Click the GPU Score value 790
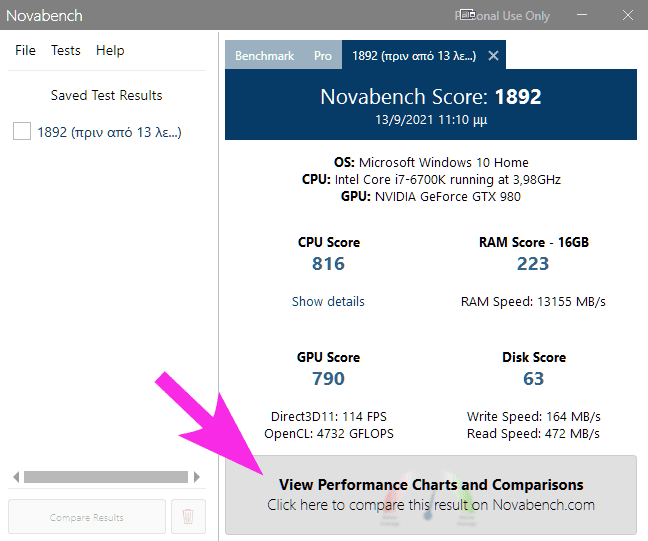Screen dimensions: 648x541 tap(328, 379)
